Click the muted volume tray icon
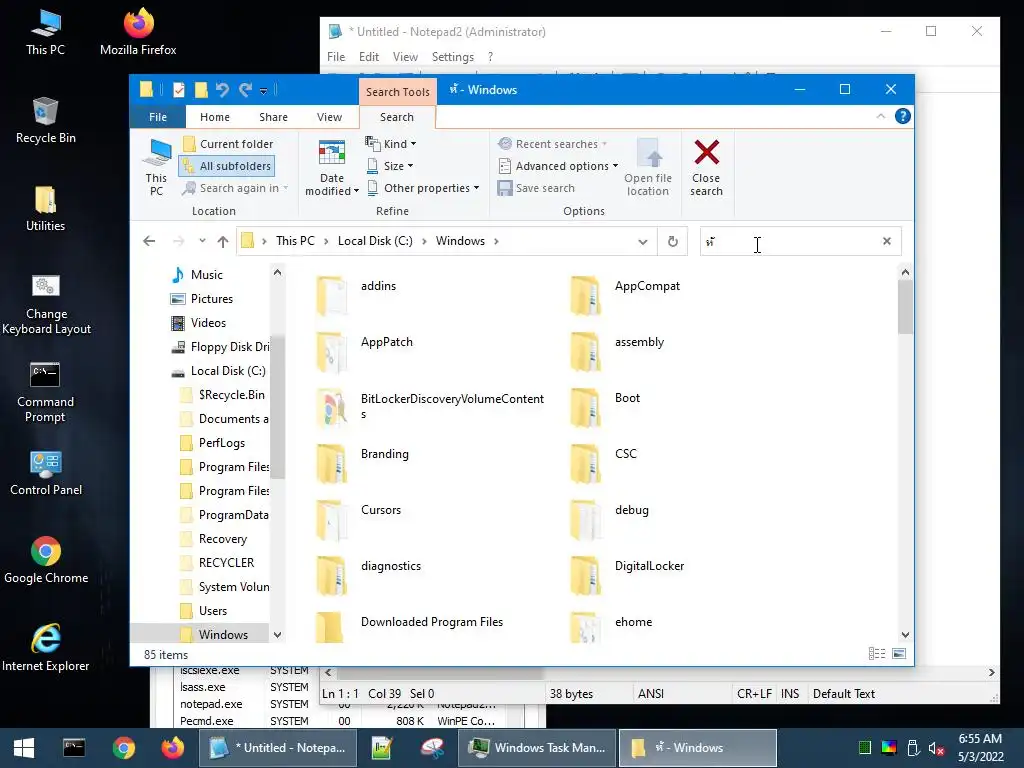 (x=936, y=748)
